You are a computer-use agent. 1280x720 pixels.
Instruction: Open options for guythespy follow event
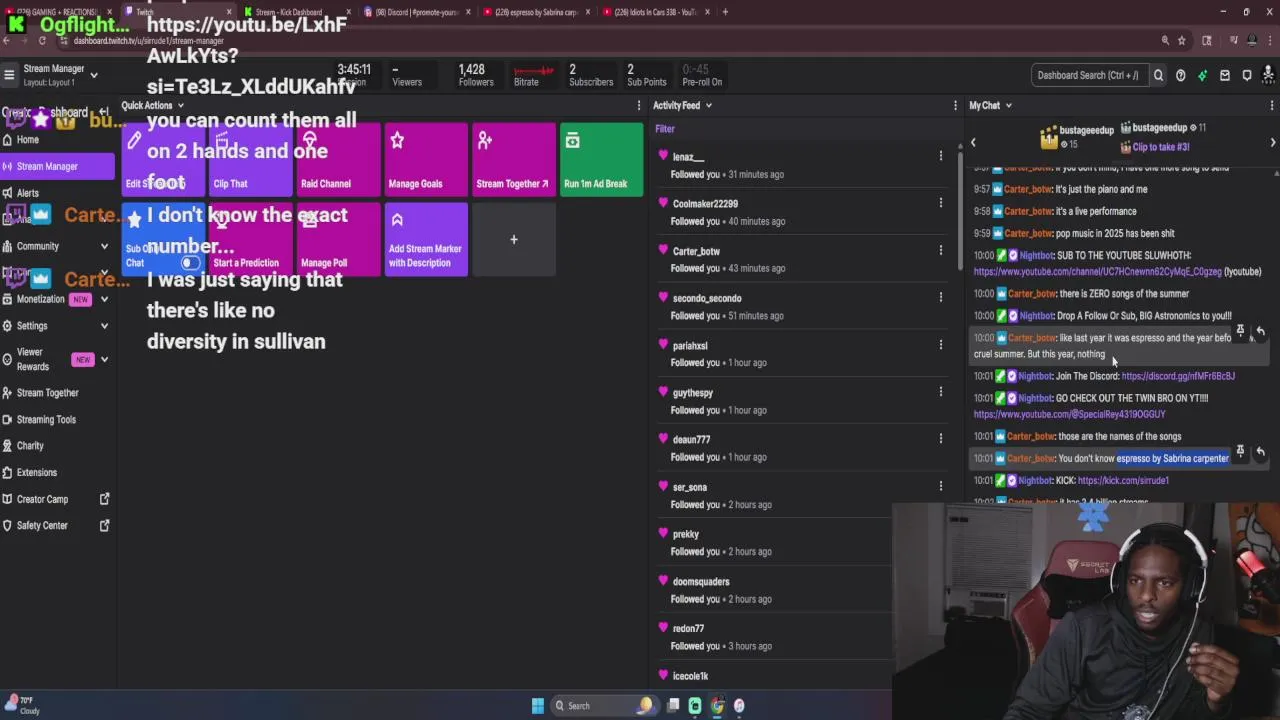(940, 392)
